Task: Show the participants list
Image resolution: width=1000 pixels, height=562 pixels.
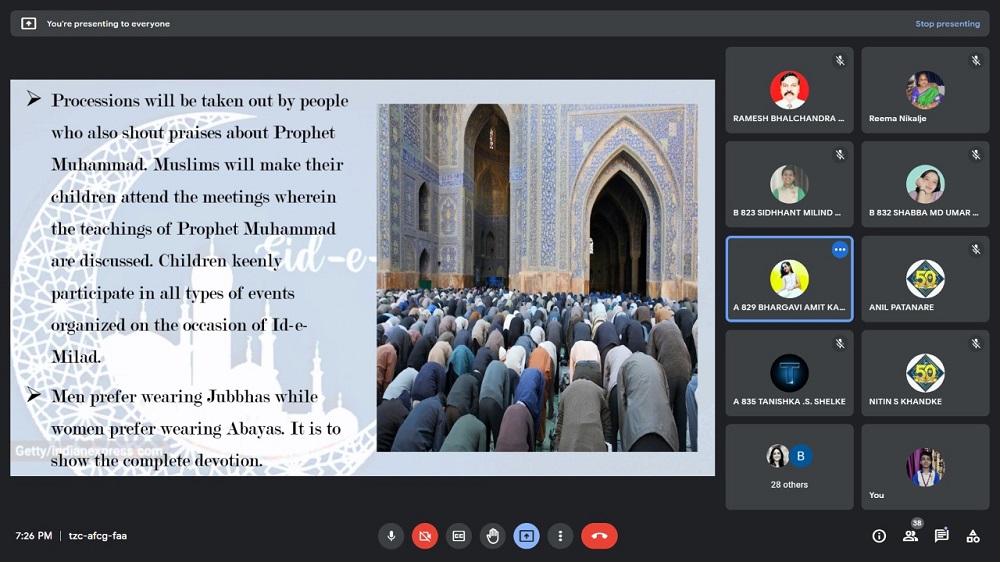Action: pyautogui.click(x=910, y=536)
